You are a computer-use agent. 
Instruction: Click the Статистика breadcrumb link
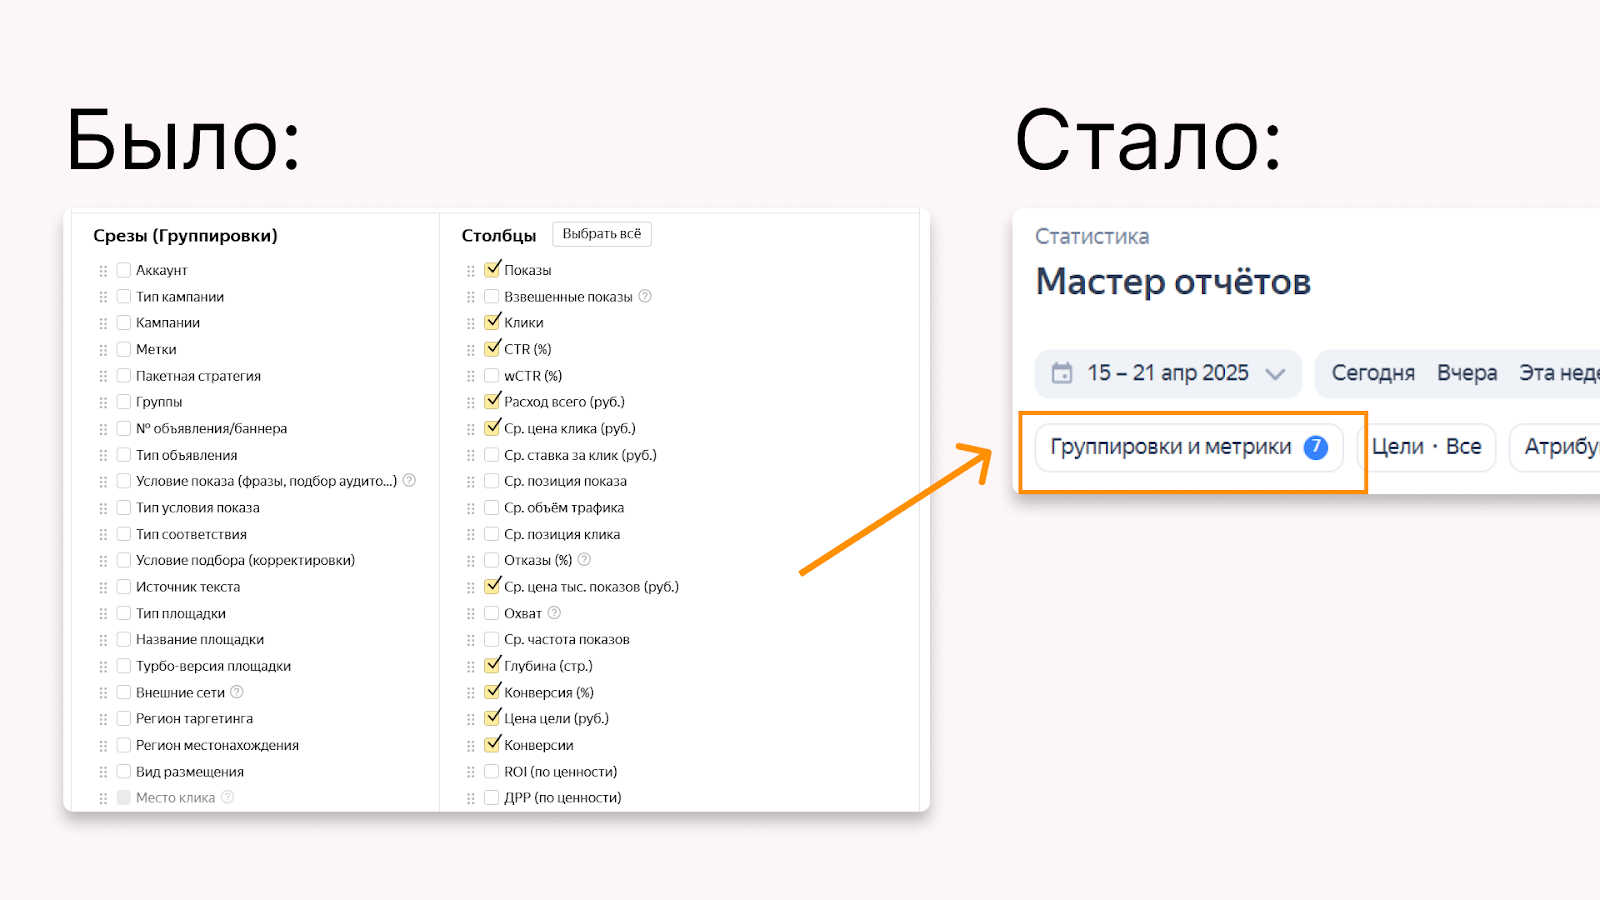[1092, 237]
